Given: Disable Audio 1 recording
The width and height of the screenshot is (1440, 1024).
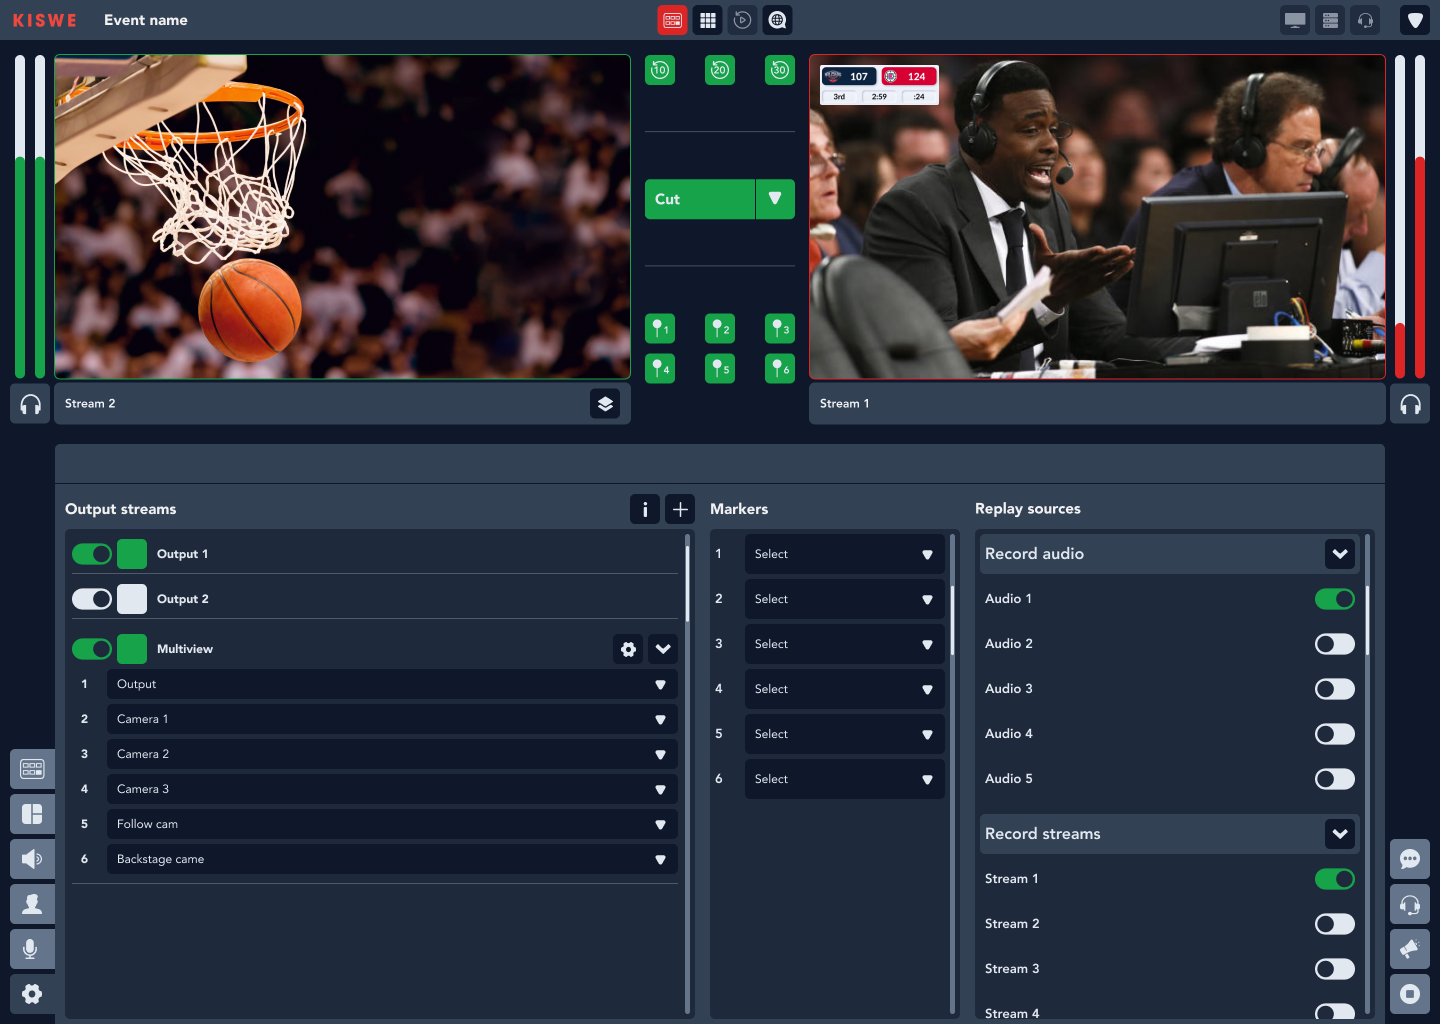Looking at the screenshot, I should 1335,599.
